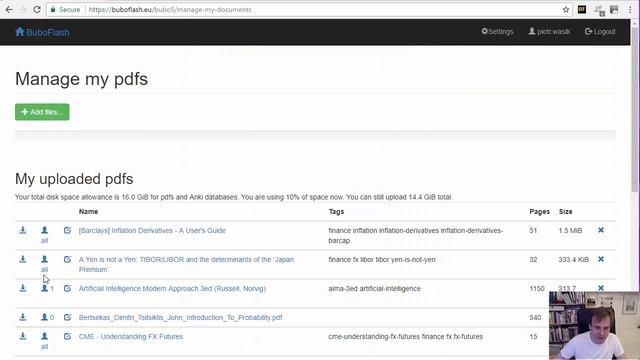
Task: Download the Barclays Inflation Derivatives pdf
Action: (x=23, y=230)
